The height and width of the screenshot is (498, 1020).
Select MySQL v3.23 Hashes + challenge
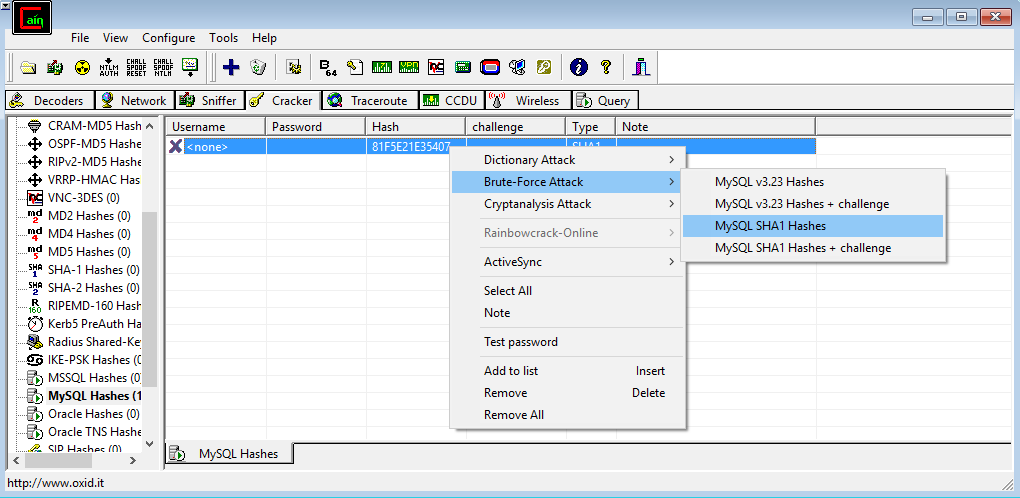[813, 204]
